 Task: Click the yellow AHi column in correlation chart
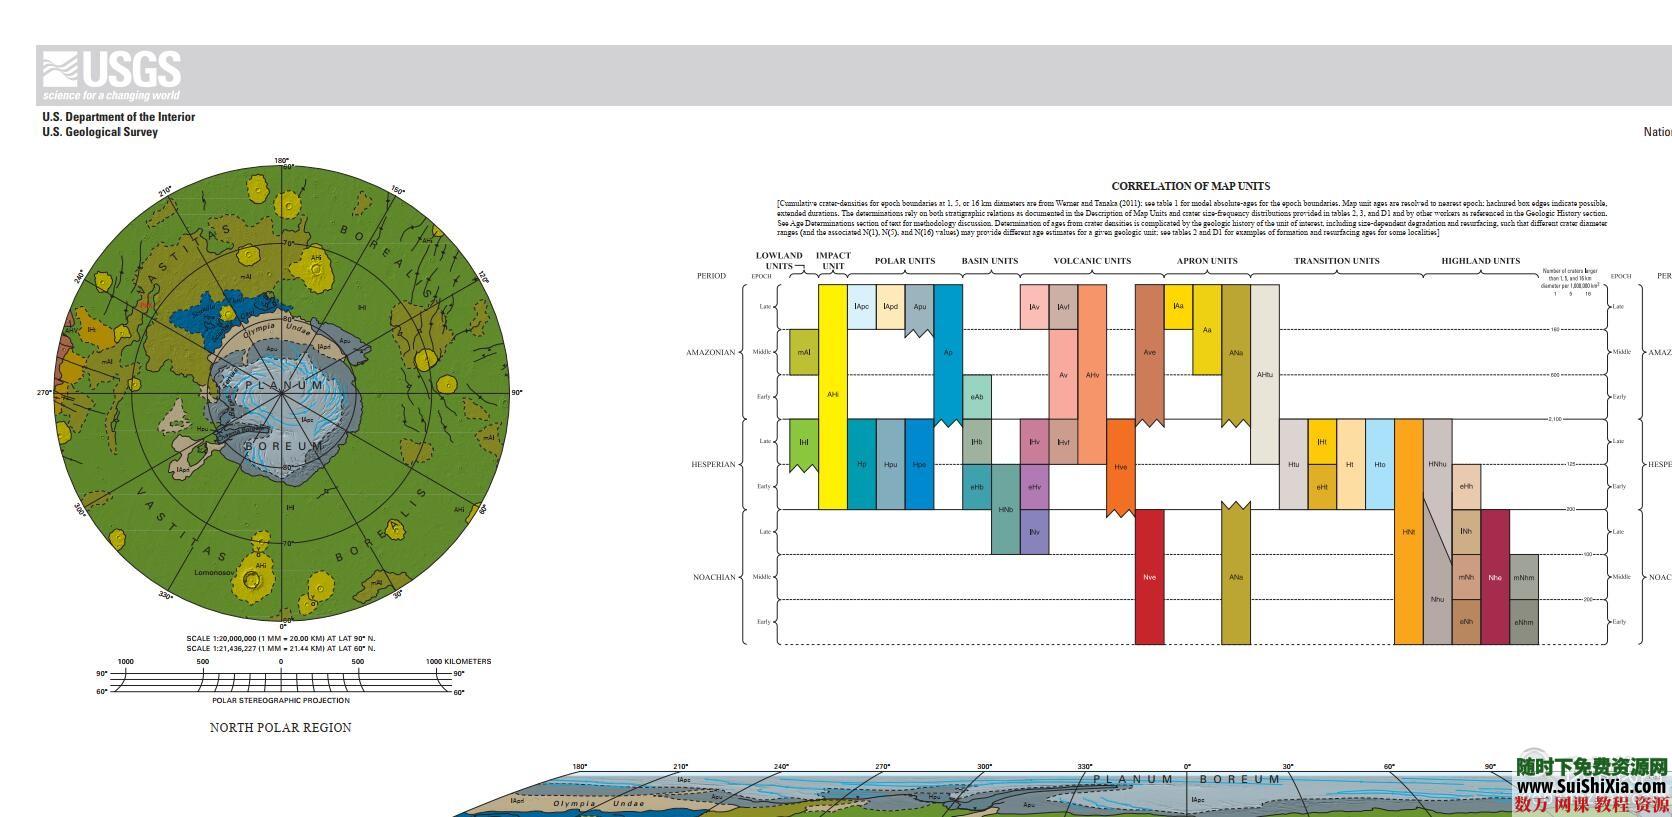point(832,395)
